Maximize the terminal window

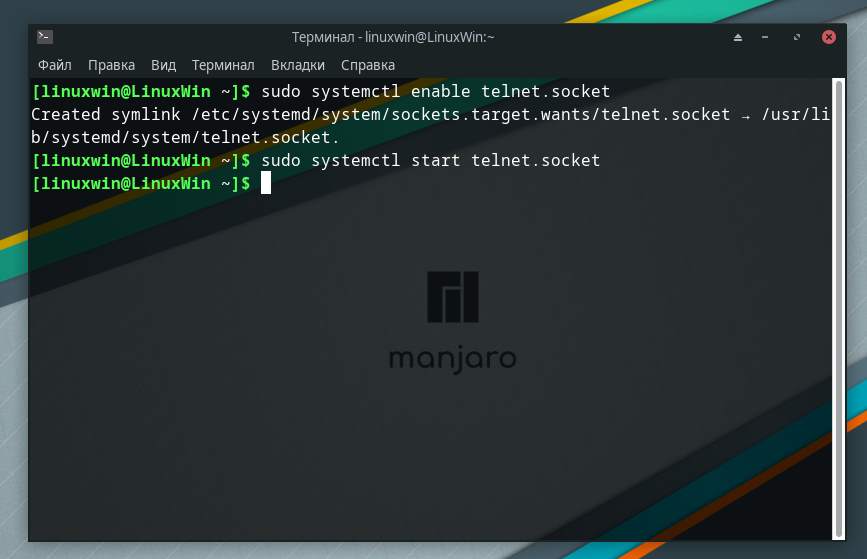click(797, 37)
